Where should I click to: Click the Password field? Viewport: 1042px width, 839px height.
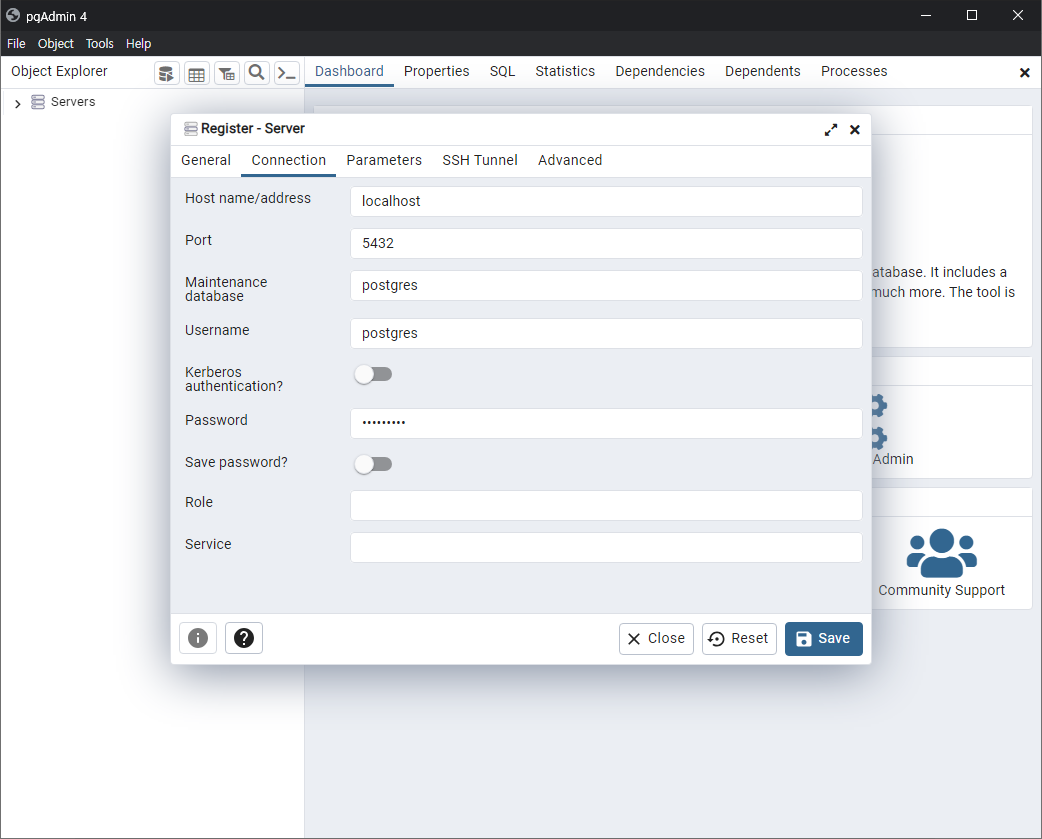point(606,423)
